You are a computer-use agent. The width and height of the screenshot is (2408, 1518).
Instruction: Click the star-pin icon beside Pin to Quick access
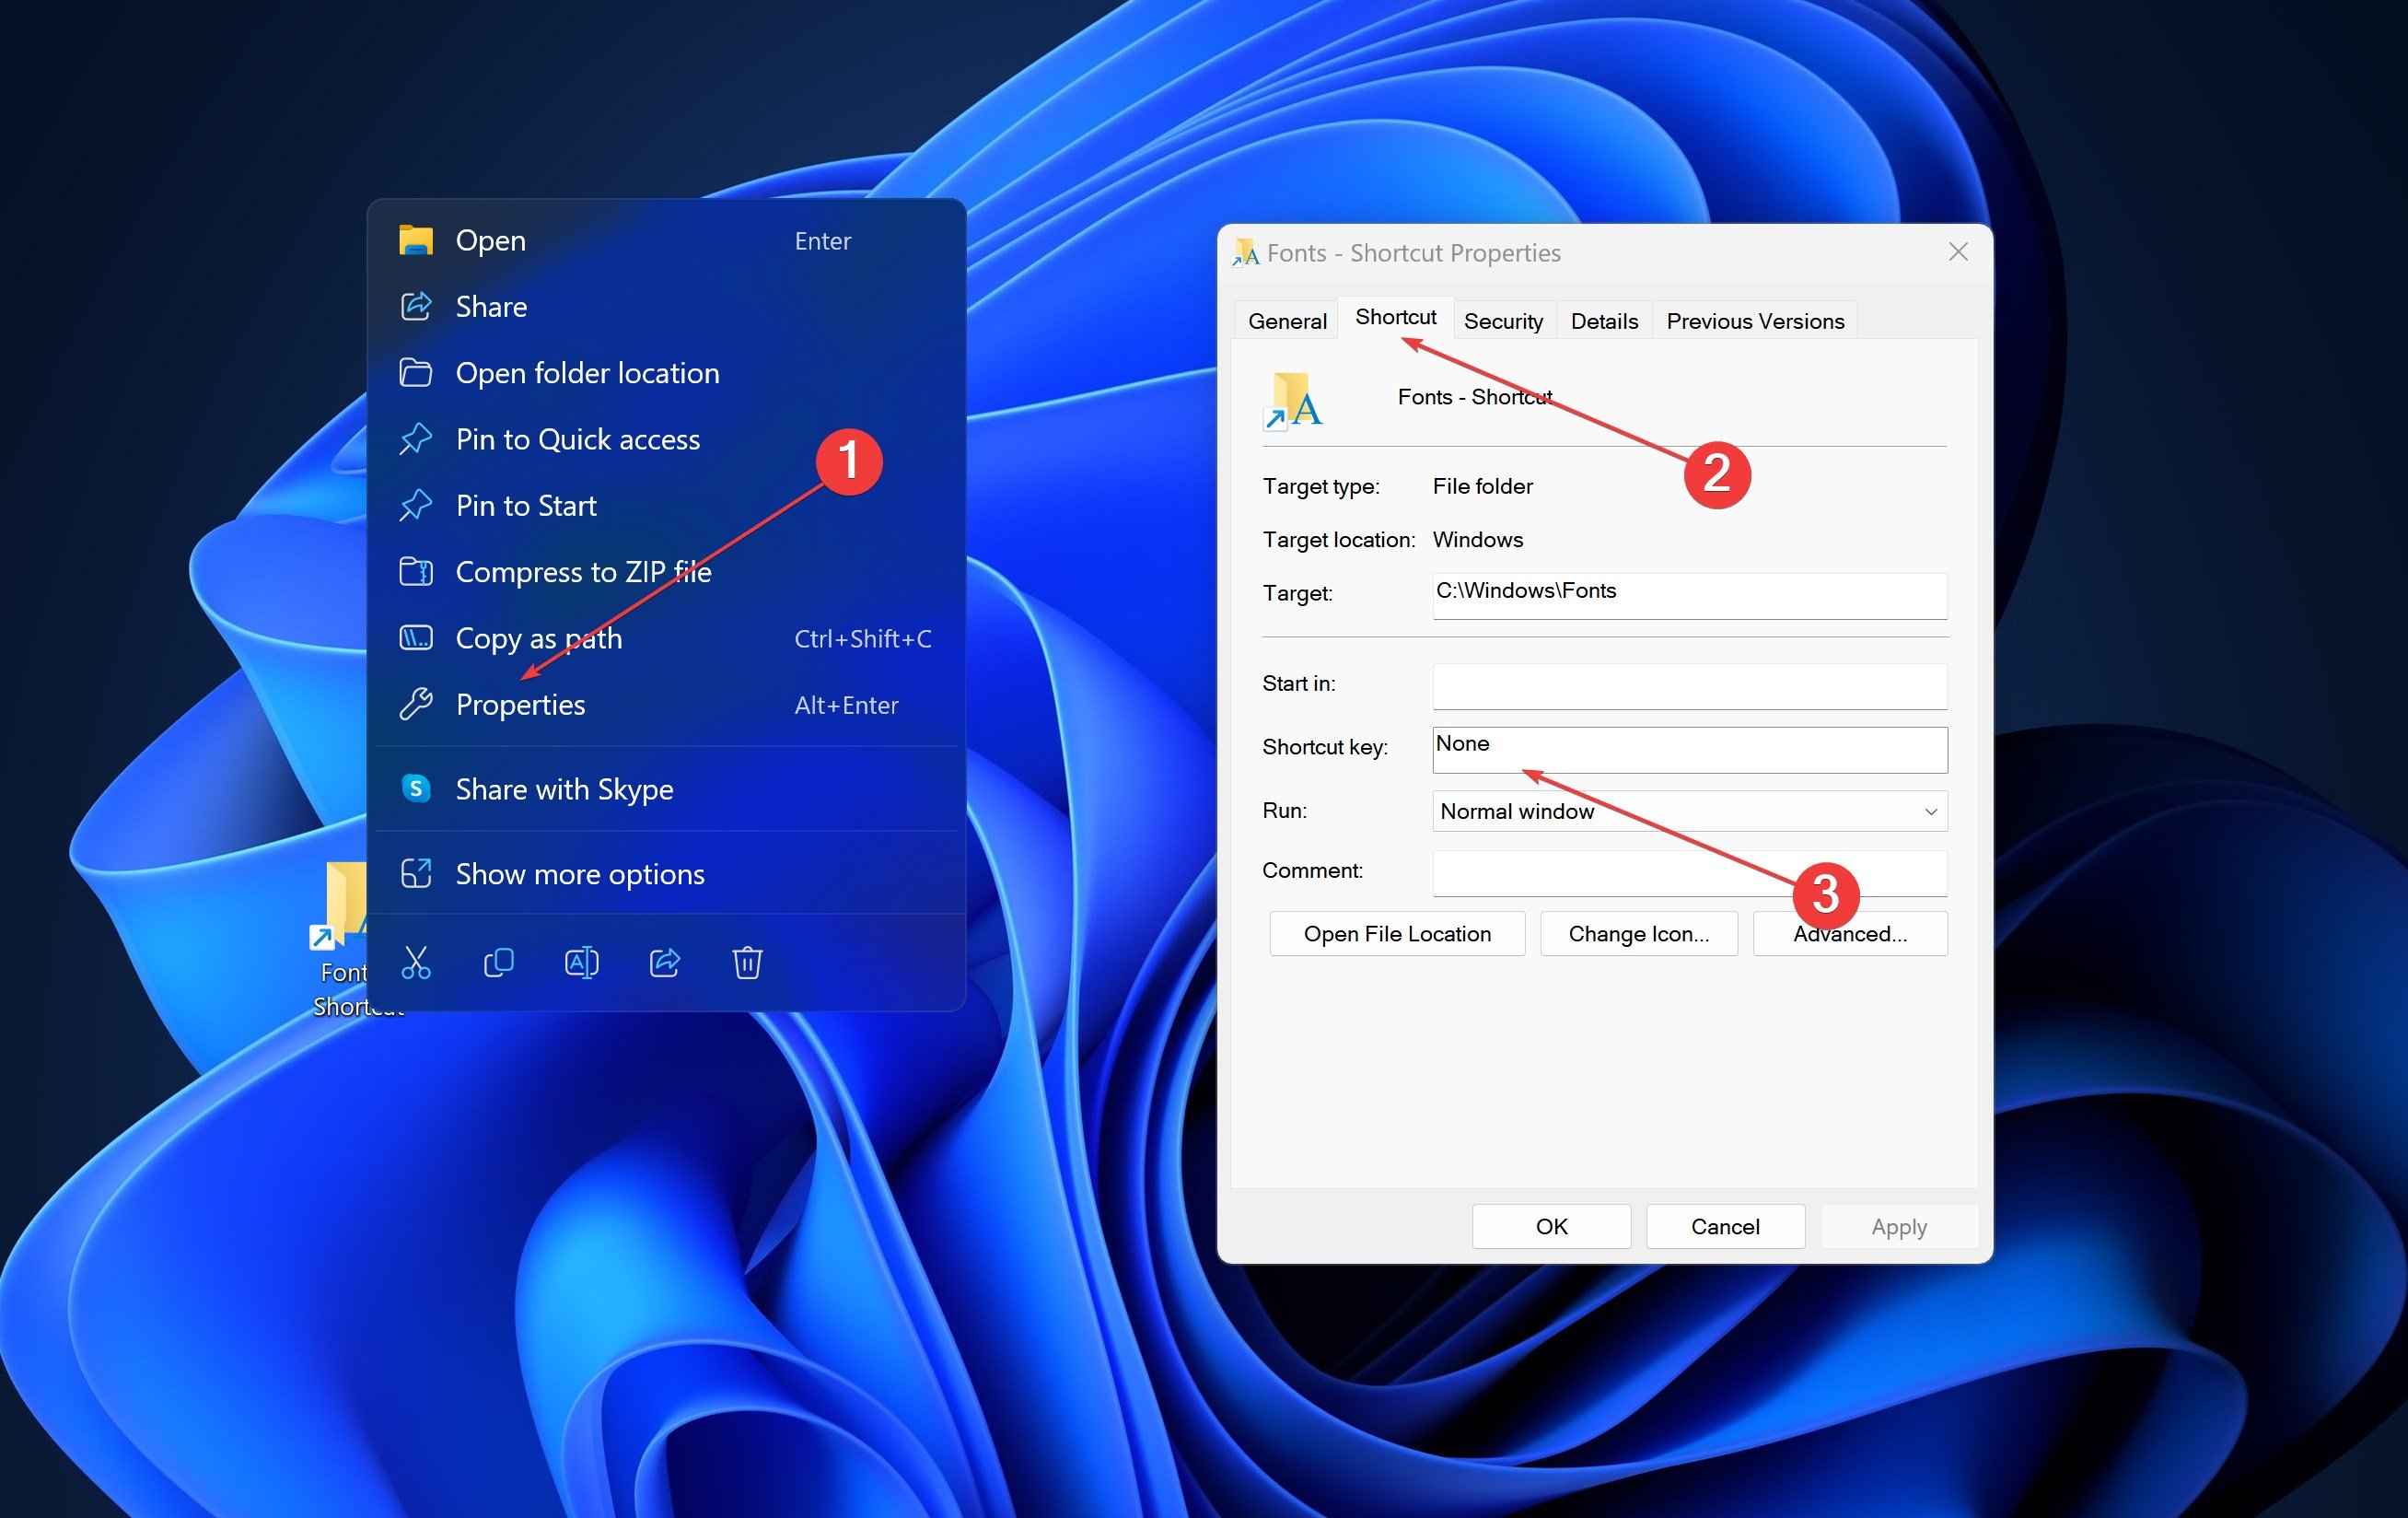click(x=416, y=439)
